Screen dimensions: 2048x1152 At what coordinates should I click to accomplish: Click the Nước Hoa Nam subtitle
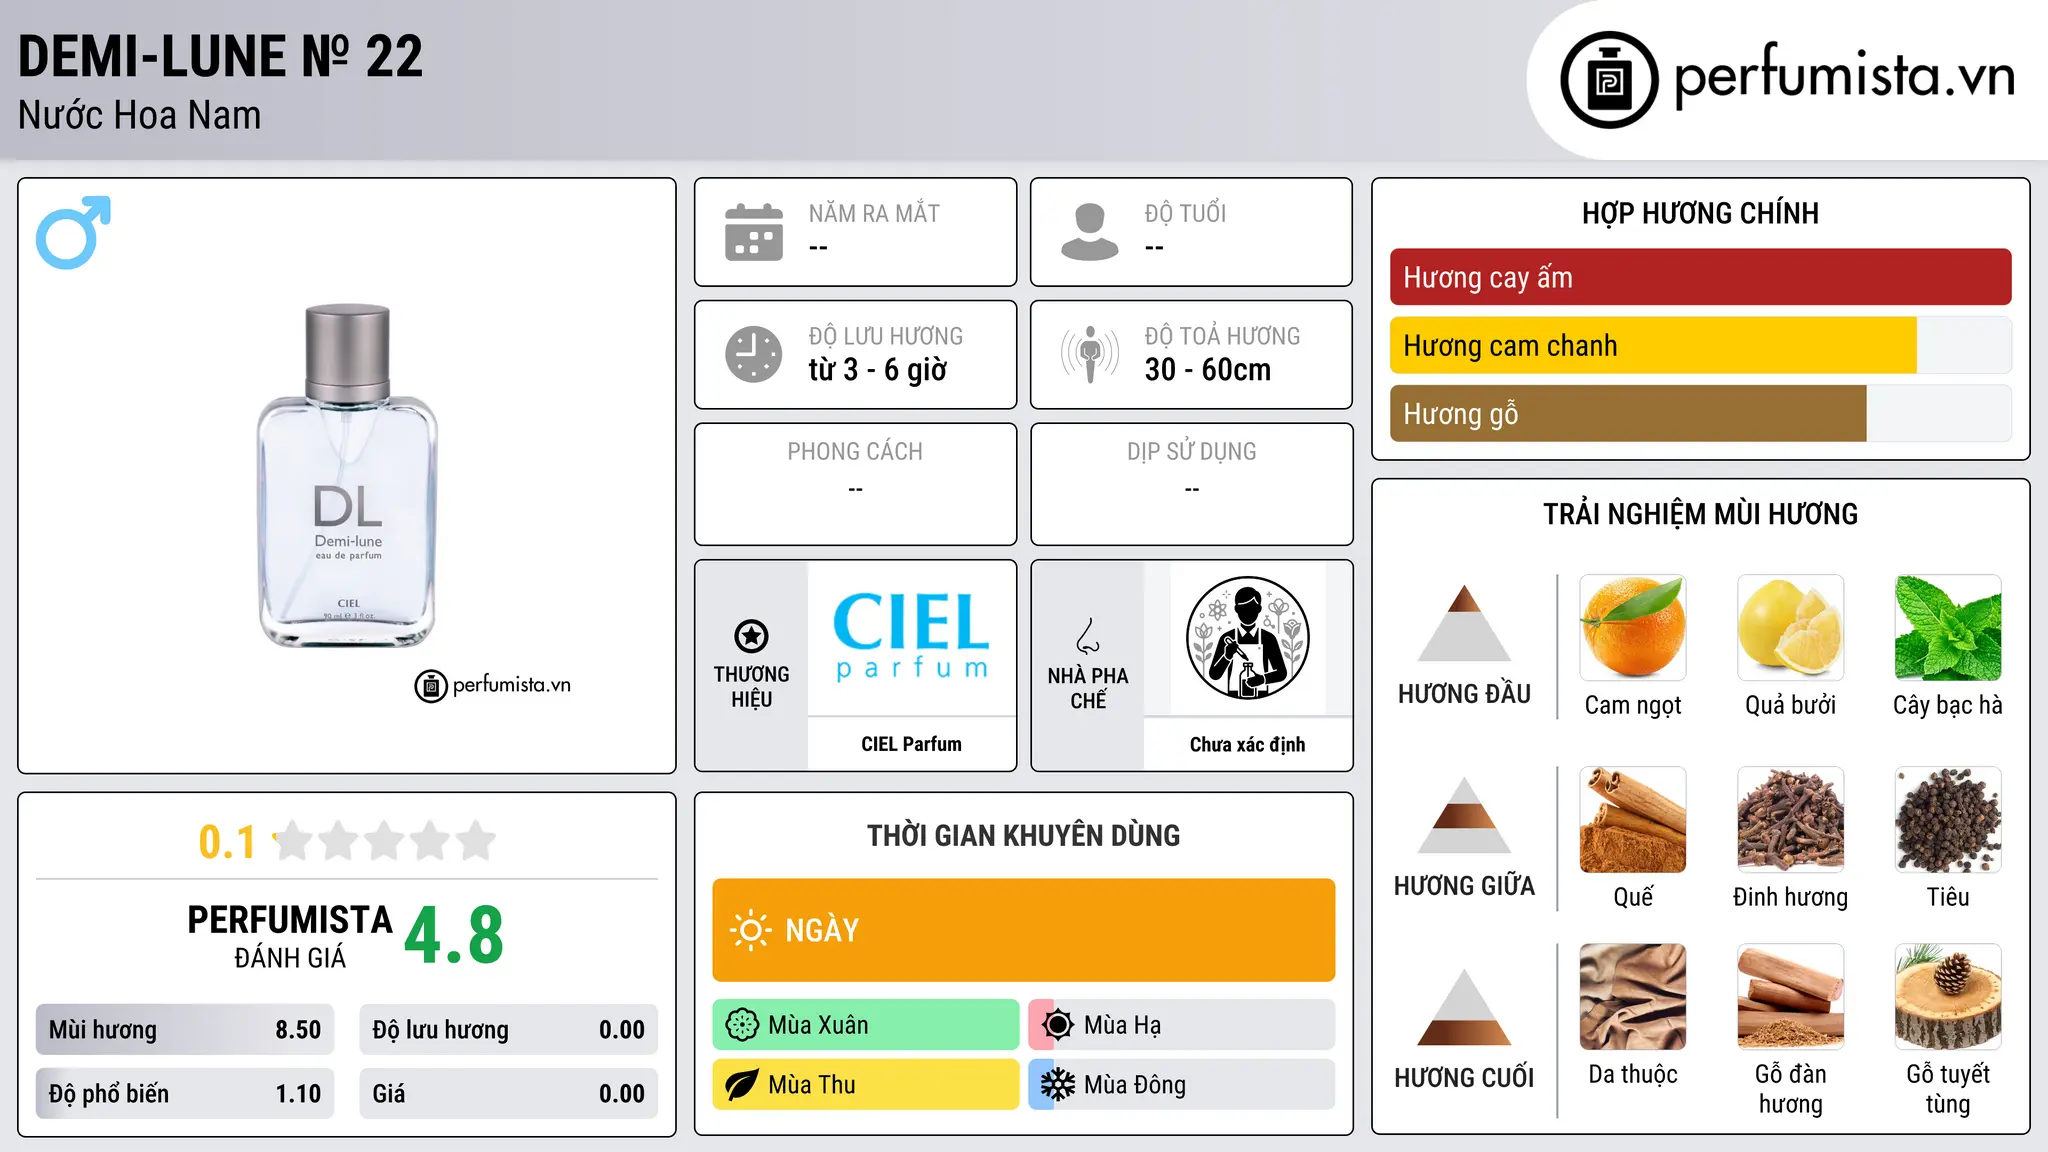point(139,116)
